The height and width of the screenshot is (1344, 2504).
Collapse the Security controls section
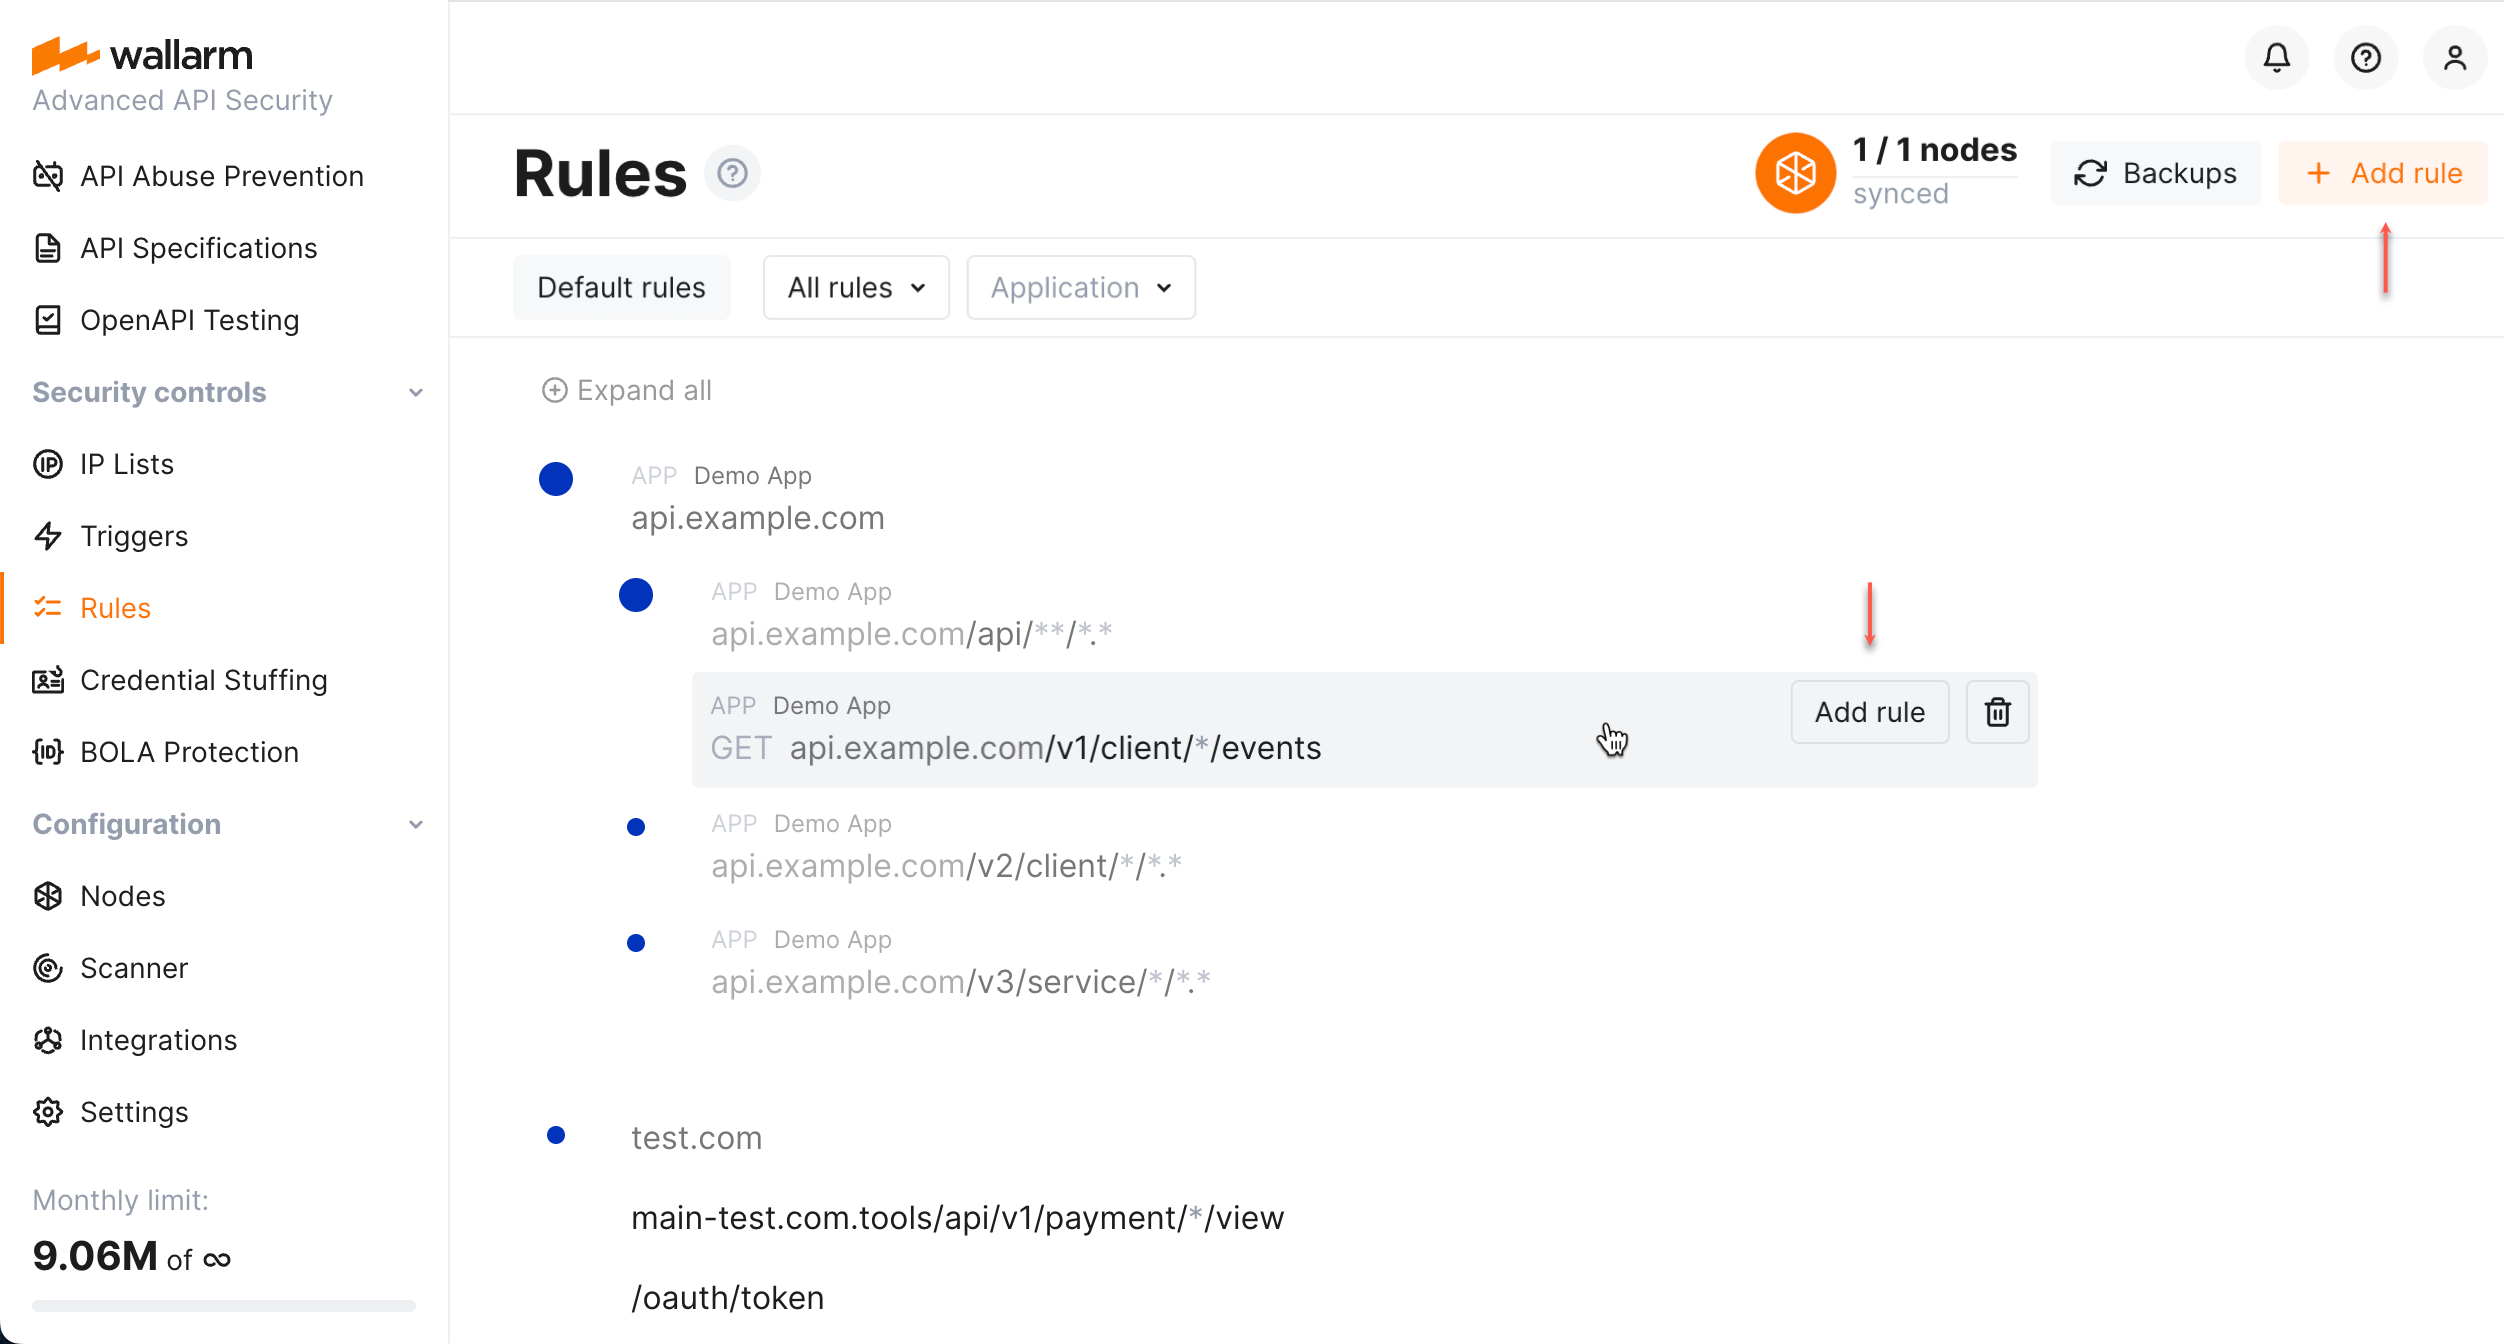(x=416, y=392)
